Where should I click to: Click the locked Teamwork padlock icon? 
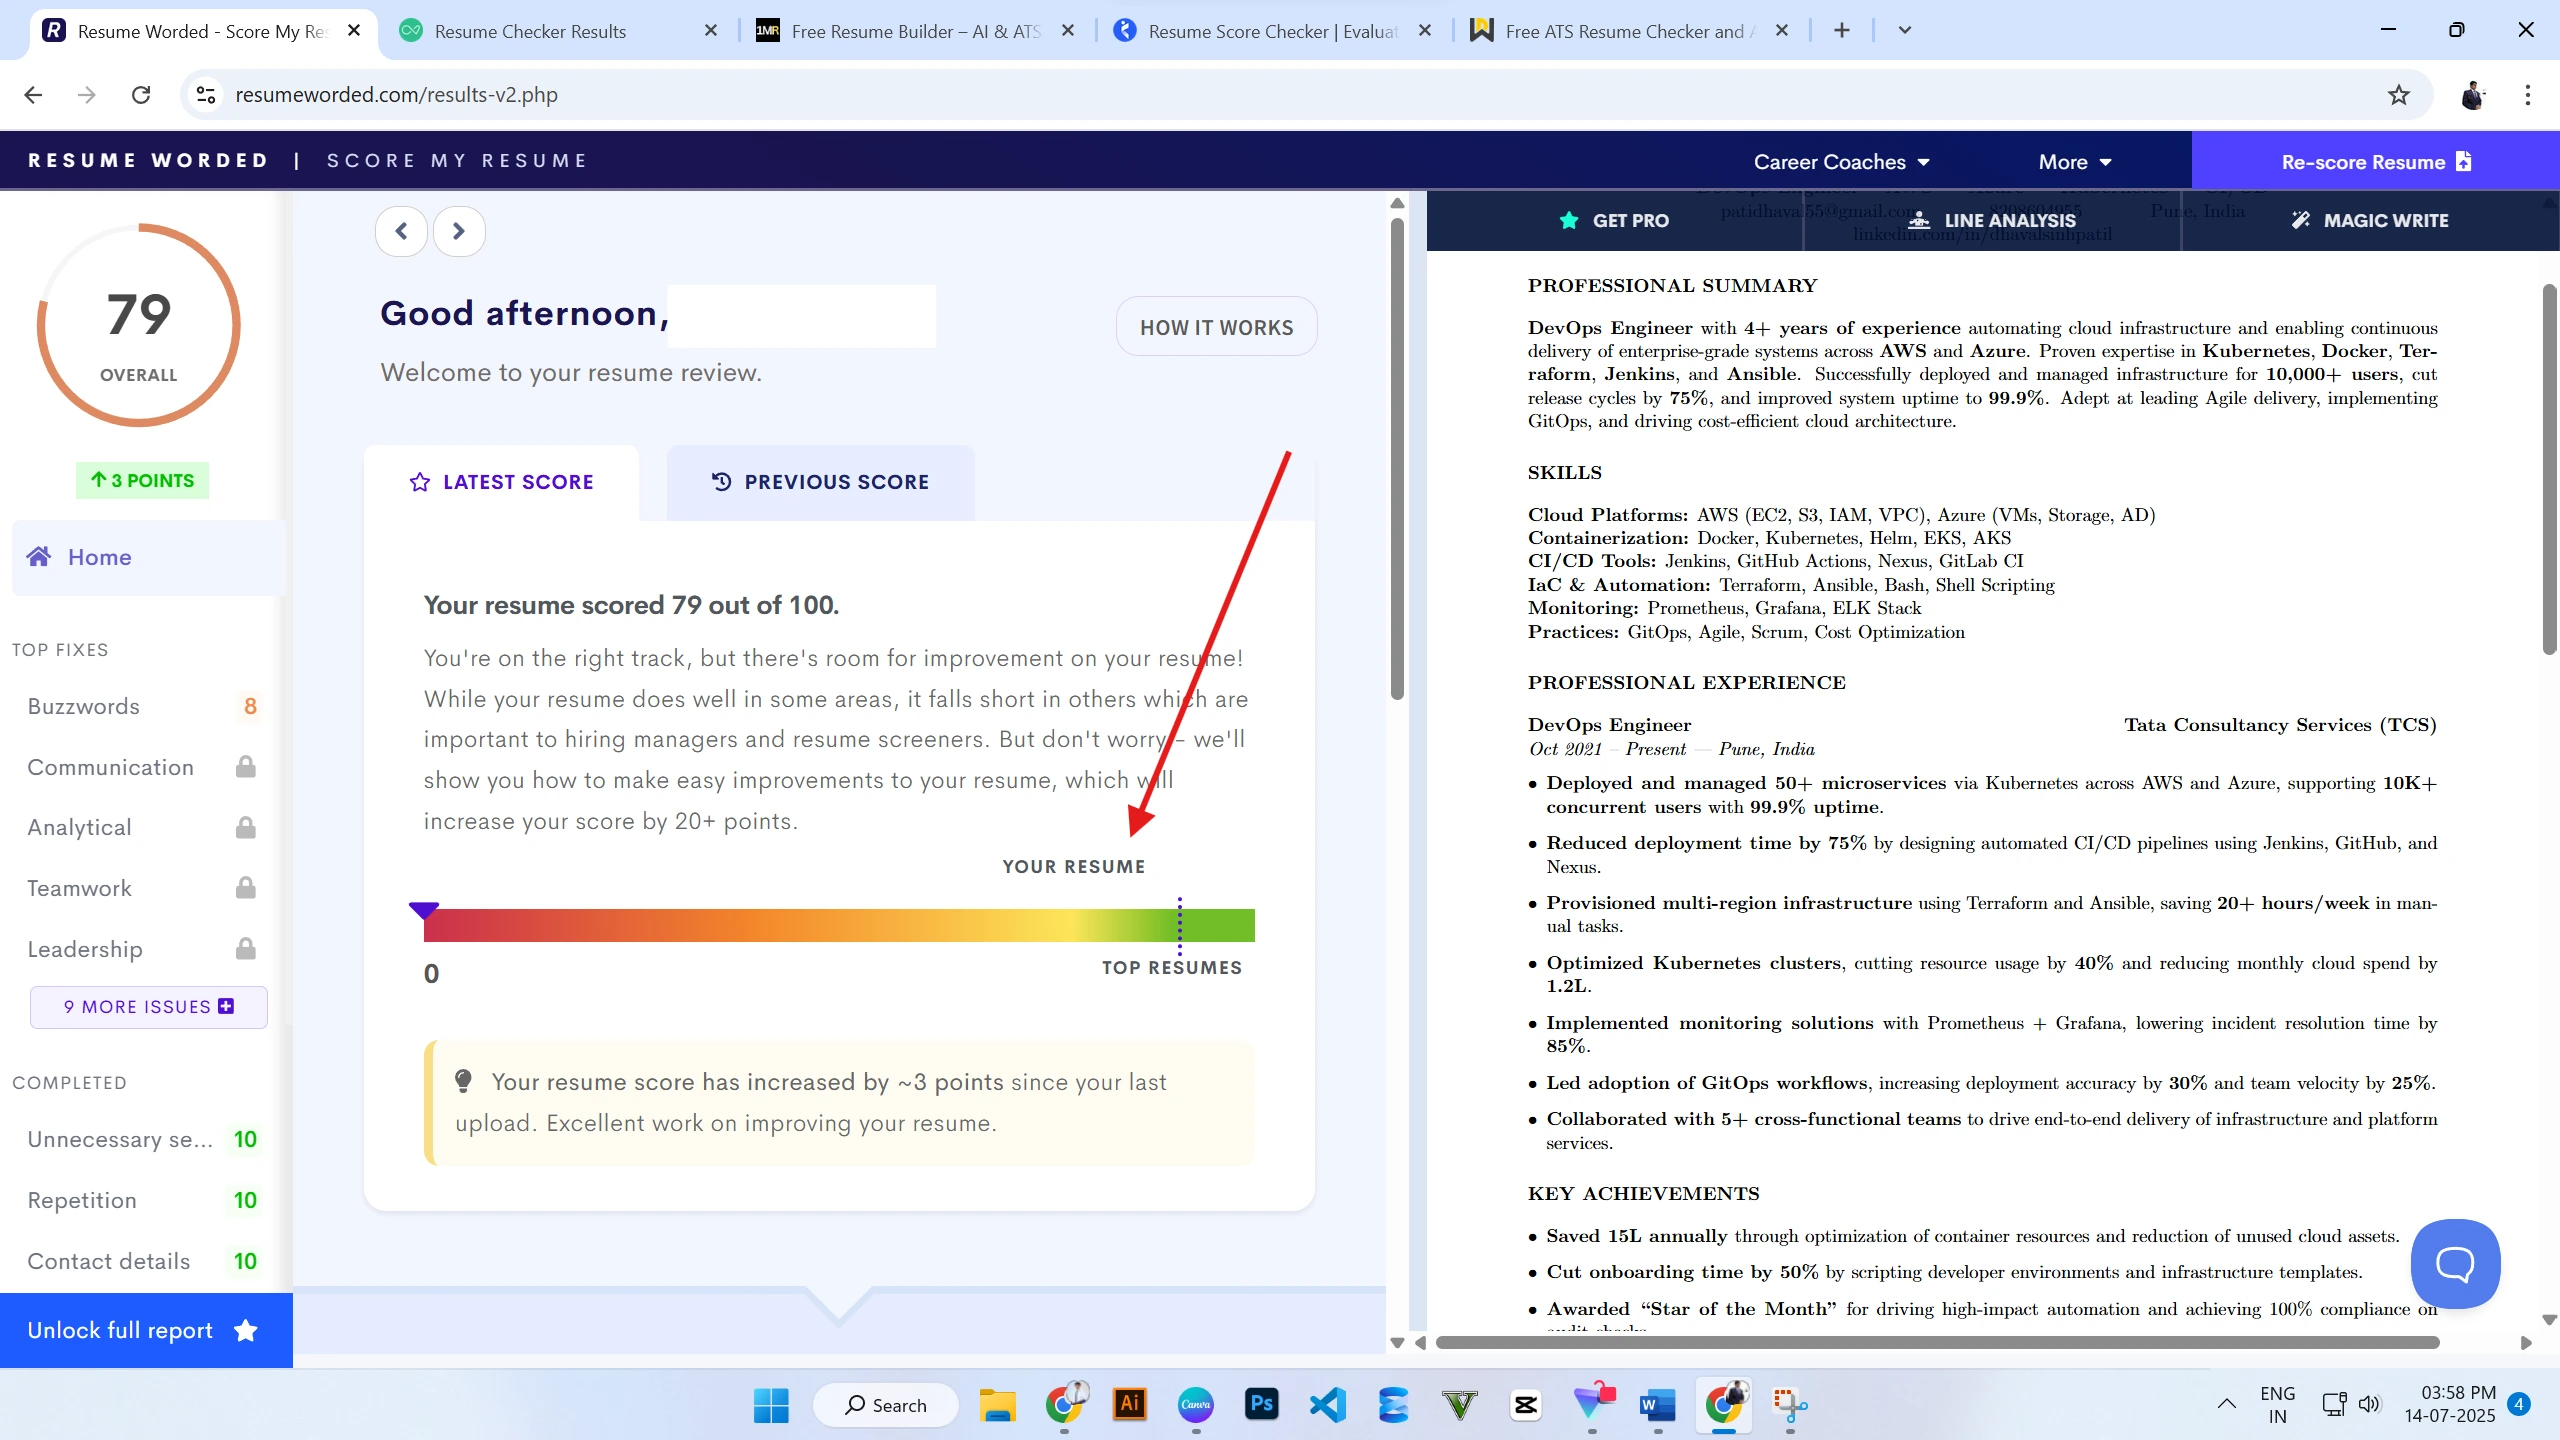click(x=245, y=888)
